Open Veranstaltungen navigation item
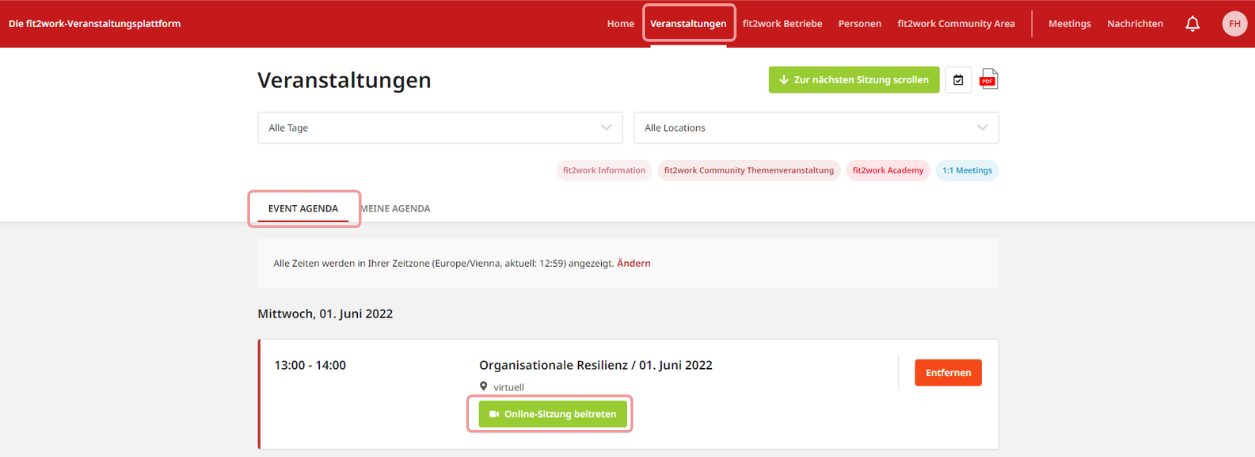The width and height of the screenshot is (1255, 457). [688, 24]
